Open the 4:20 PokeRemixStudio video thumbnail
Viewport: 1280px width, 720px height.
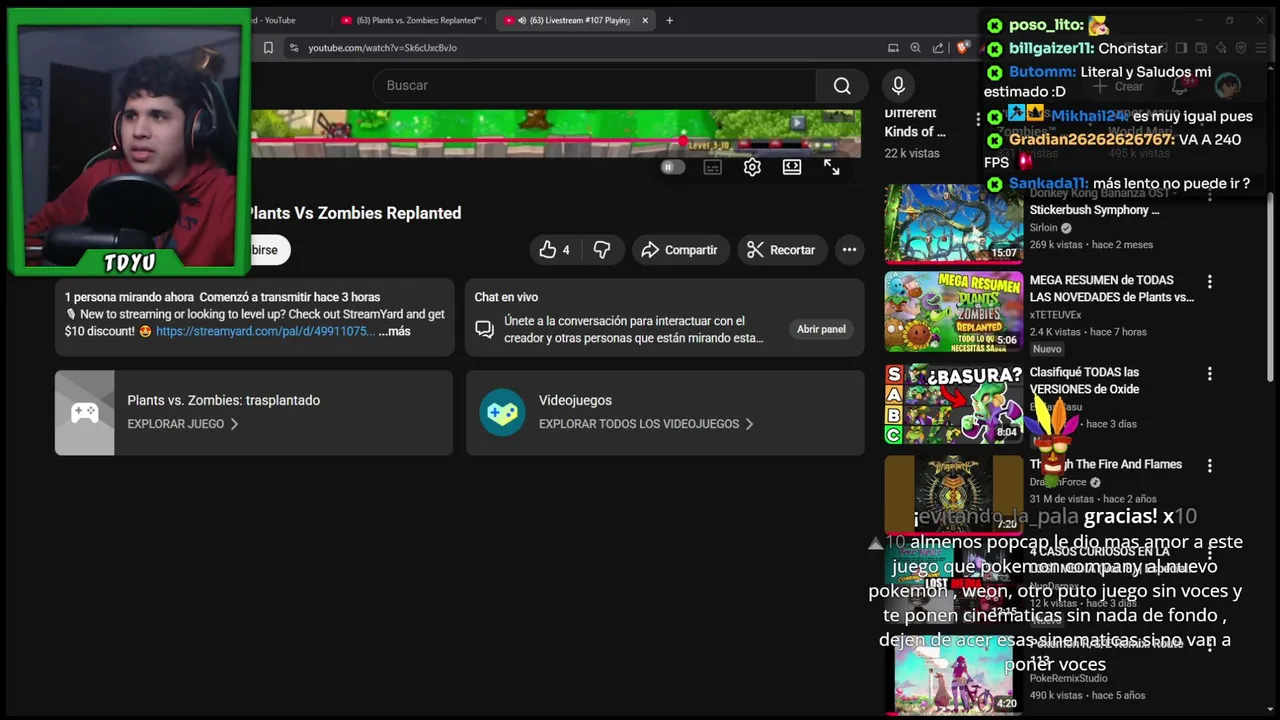point(954,675)
